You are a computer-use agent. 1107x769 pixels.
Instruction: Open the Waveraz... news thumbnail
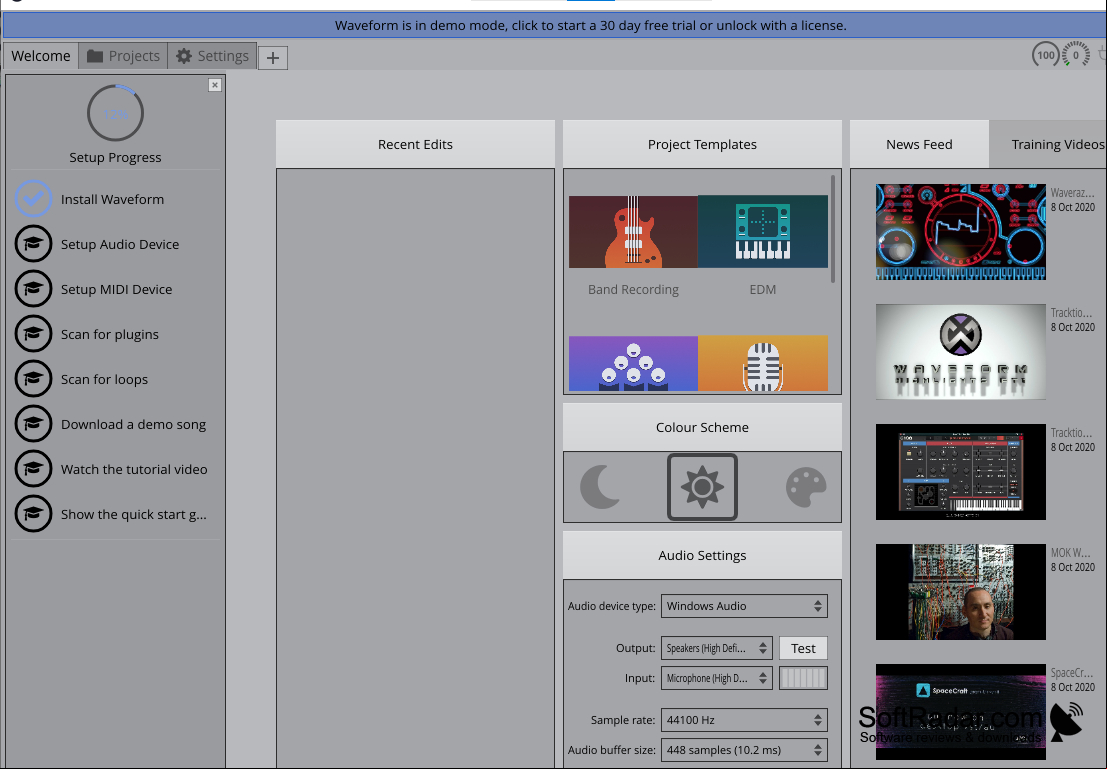(961, 232)
